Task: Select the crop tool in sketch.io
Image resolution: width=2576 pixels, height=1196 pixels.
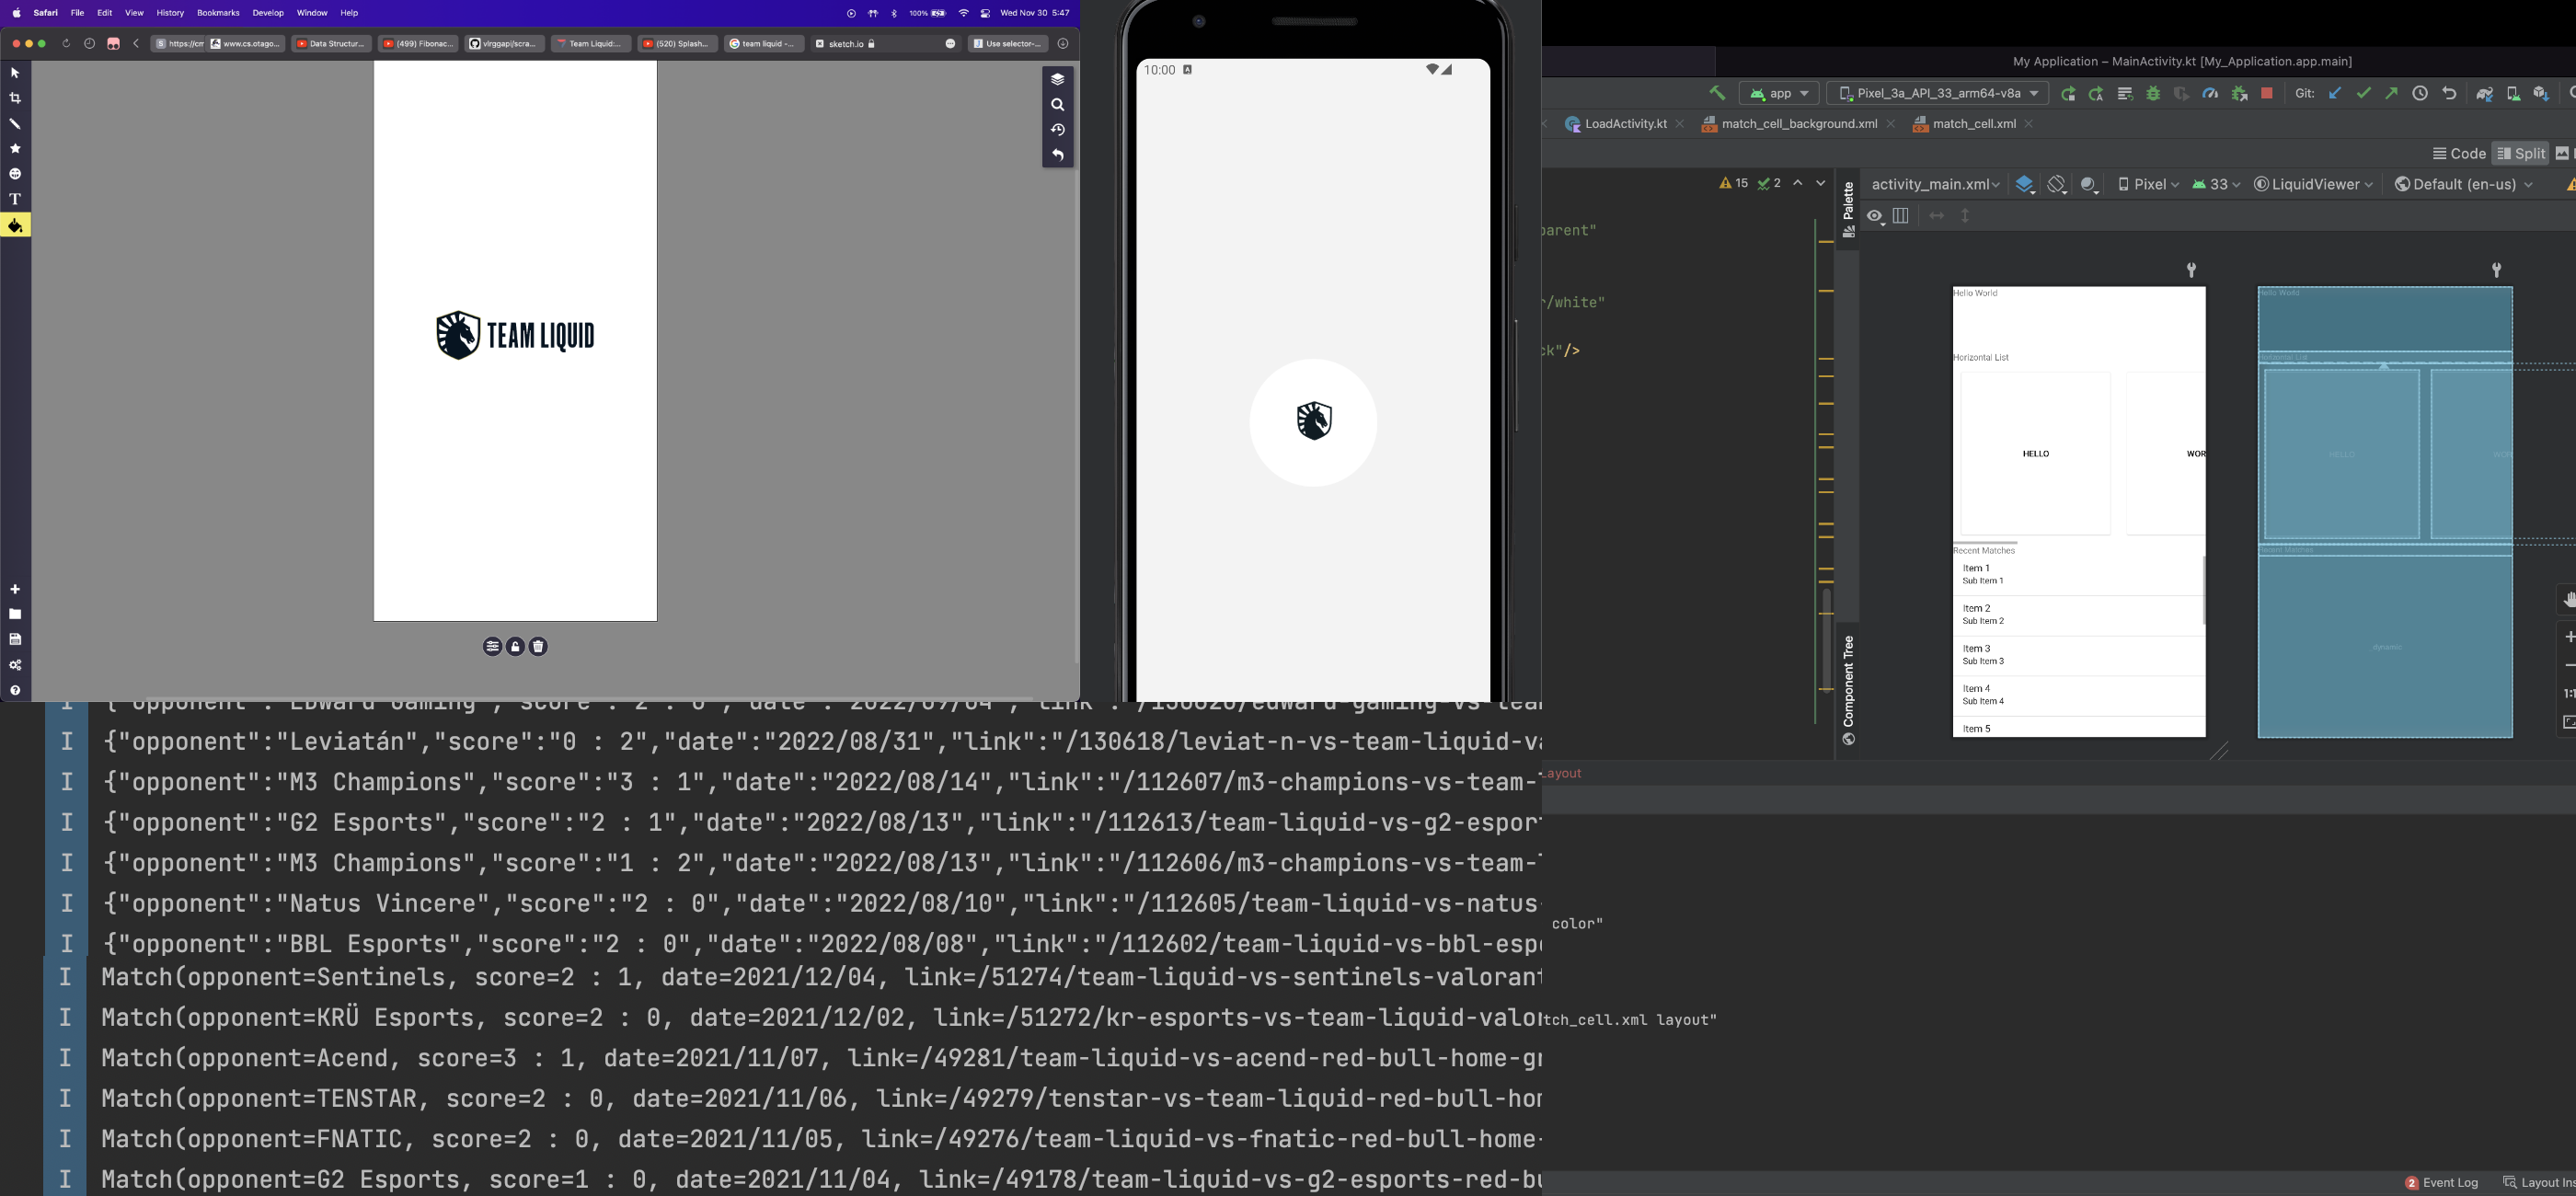Action: click(x=15, y=98)
